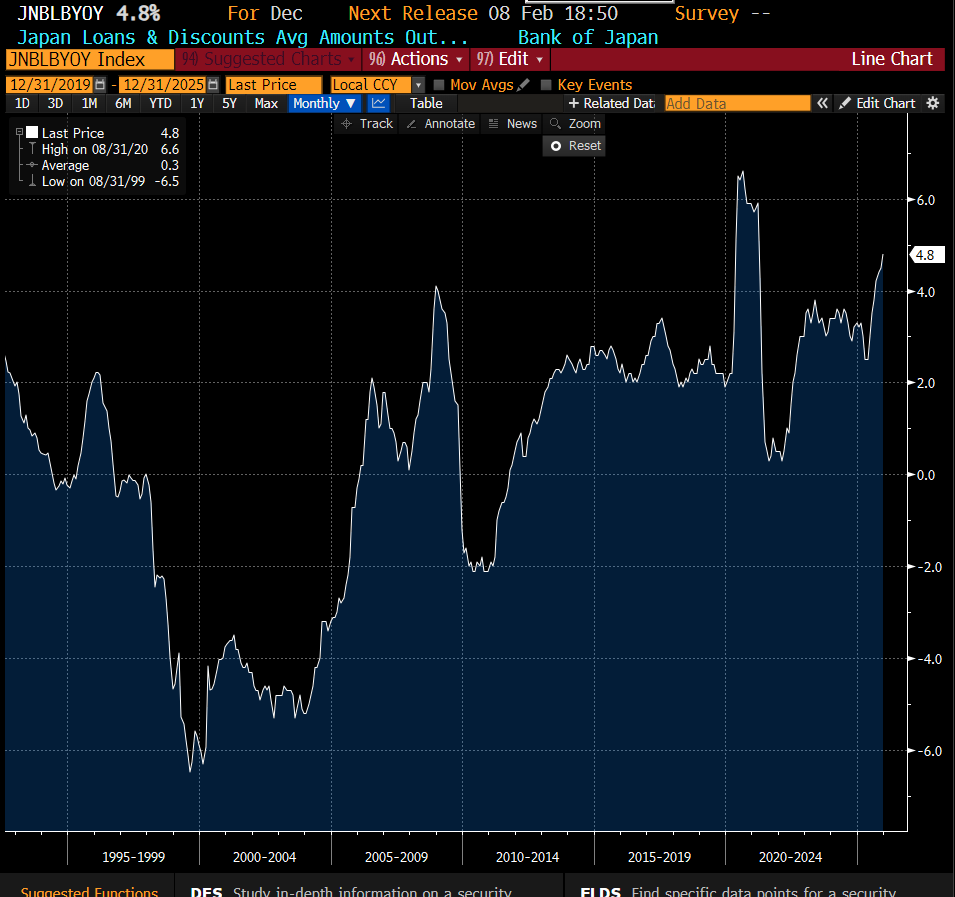Screen dimensions: 955x897
Task: Click the Suggested Functions label
Action: (90, 891)
